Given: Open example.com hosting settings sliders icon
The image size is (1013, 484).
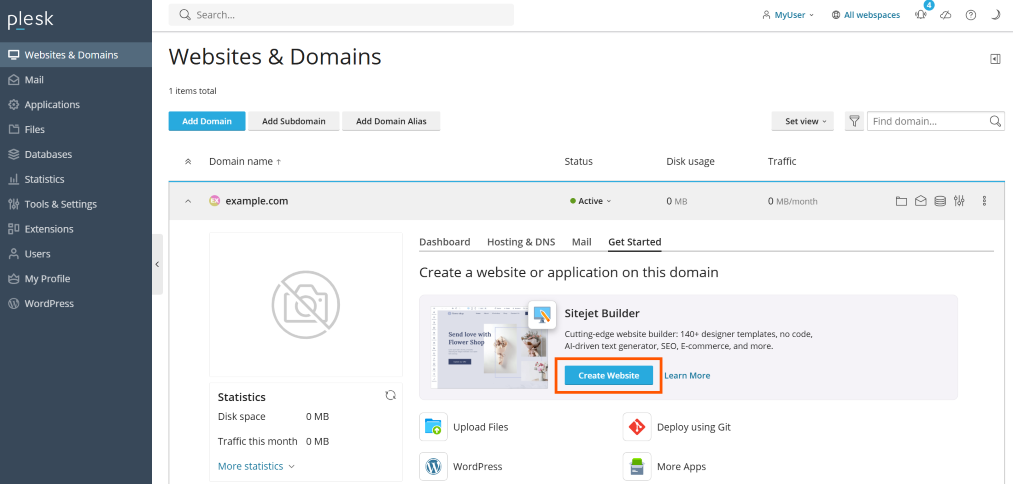Looking at the screenshot, I should coord(959,201).
